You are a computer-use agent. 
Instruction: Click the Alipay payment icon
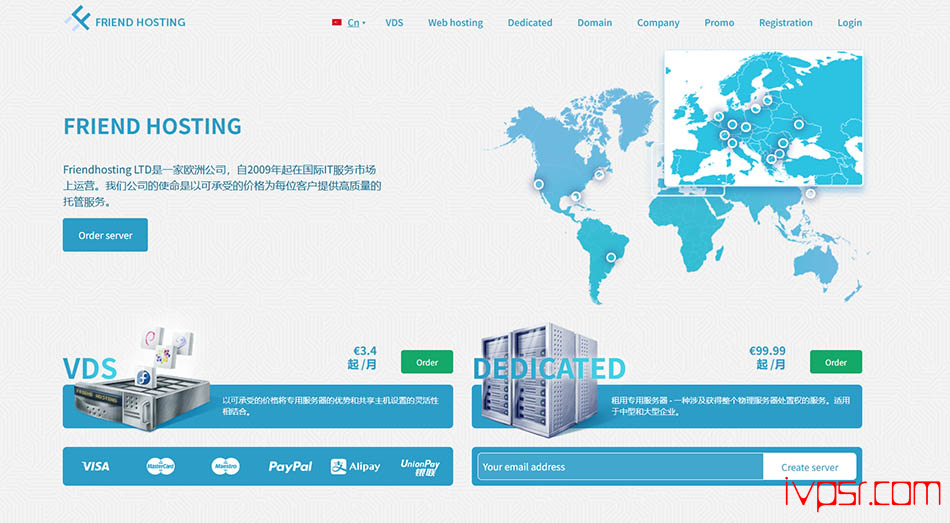355,466
